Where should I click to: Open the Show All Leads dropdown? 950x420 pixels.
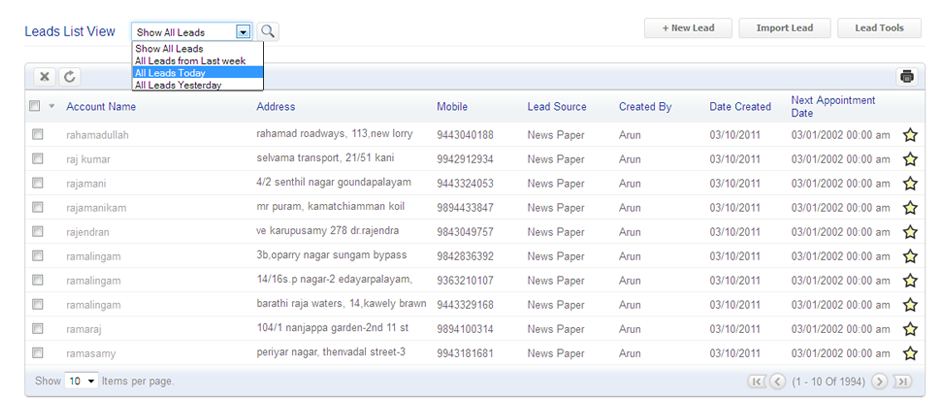click(243, 32)
